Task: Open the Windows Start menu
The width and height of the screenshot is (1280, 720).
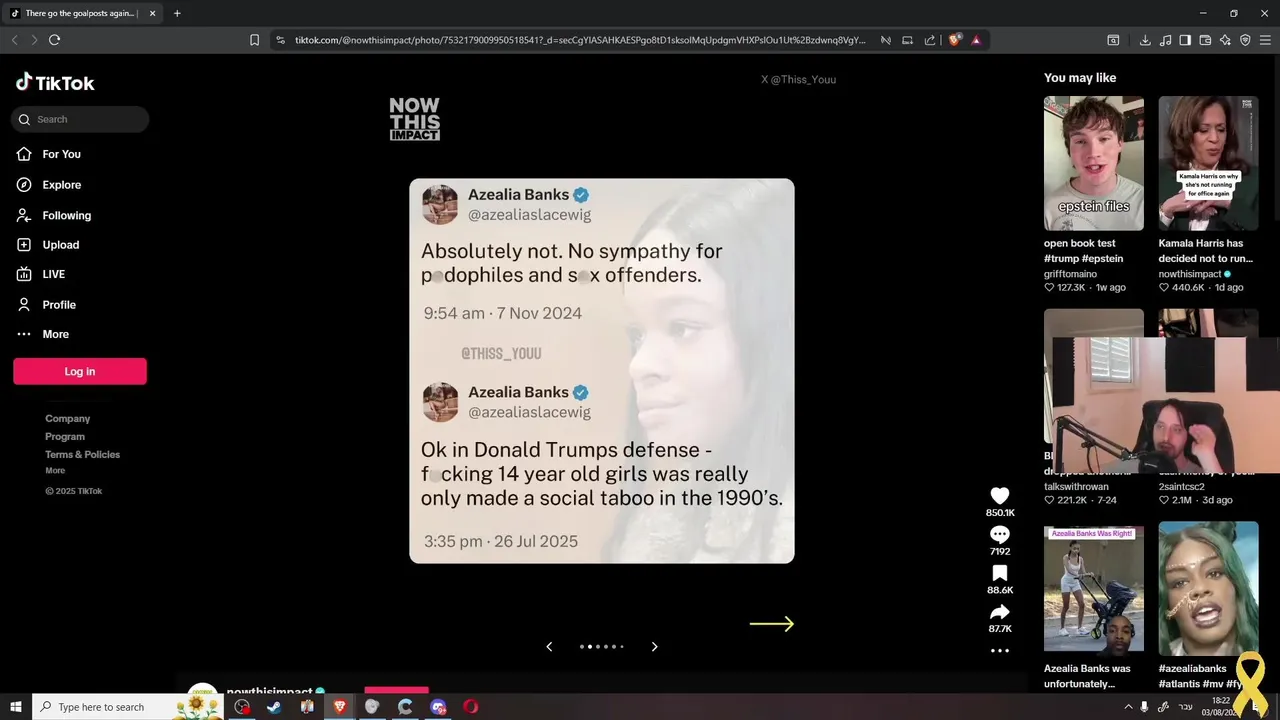Action: click(15, 707)
